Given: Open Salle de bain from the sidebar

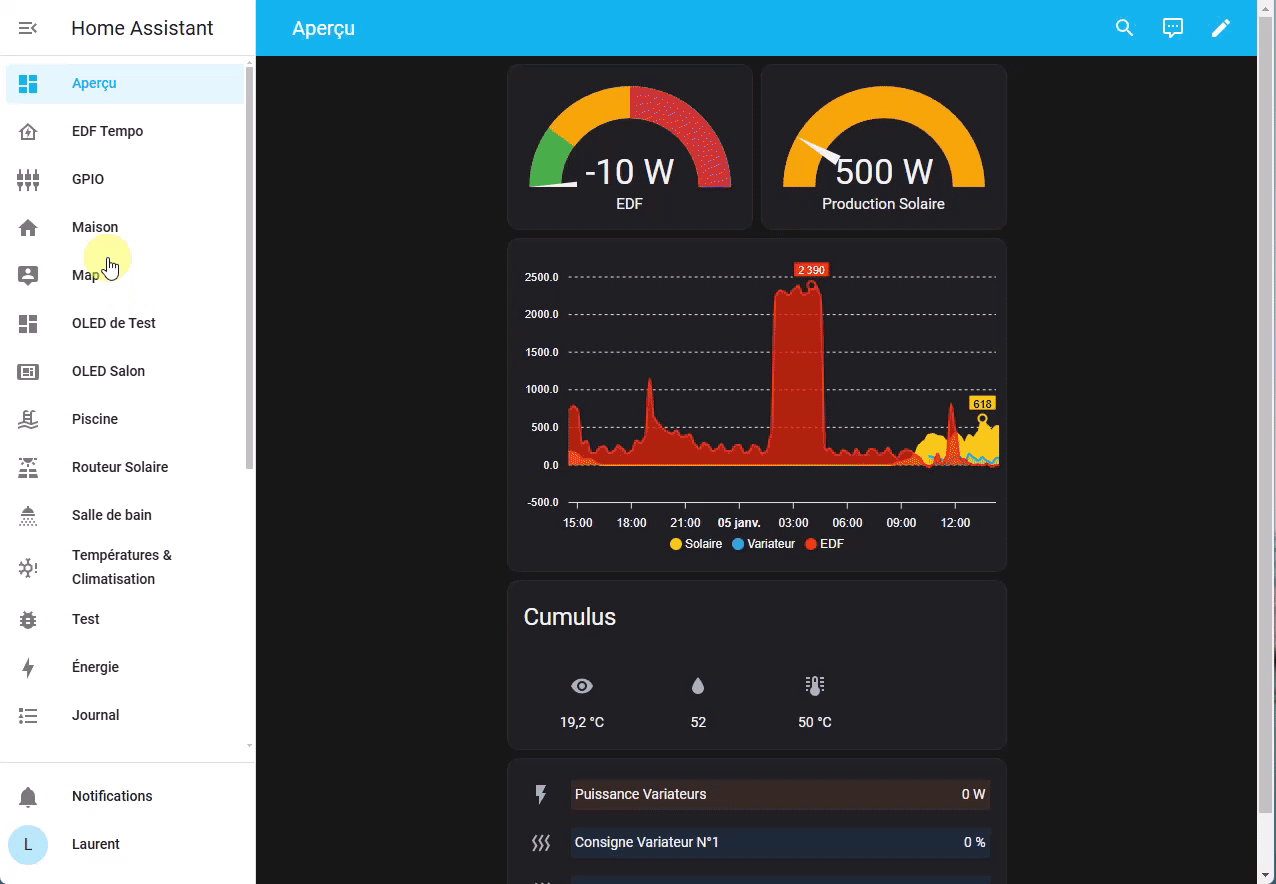Looking at the screenshot, I should pos(125,516).
